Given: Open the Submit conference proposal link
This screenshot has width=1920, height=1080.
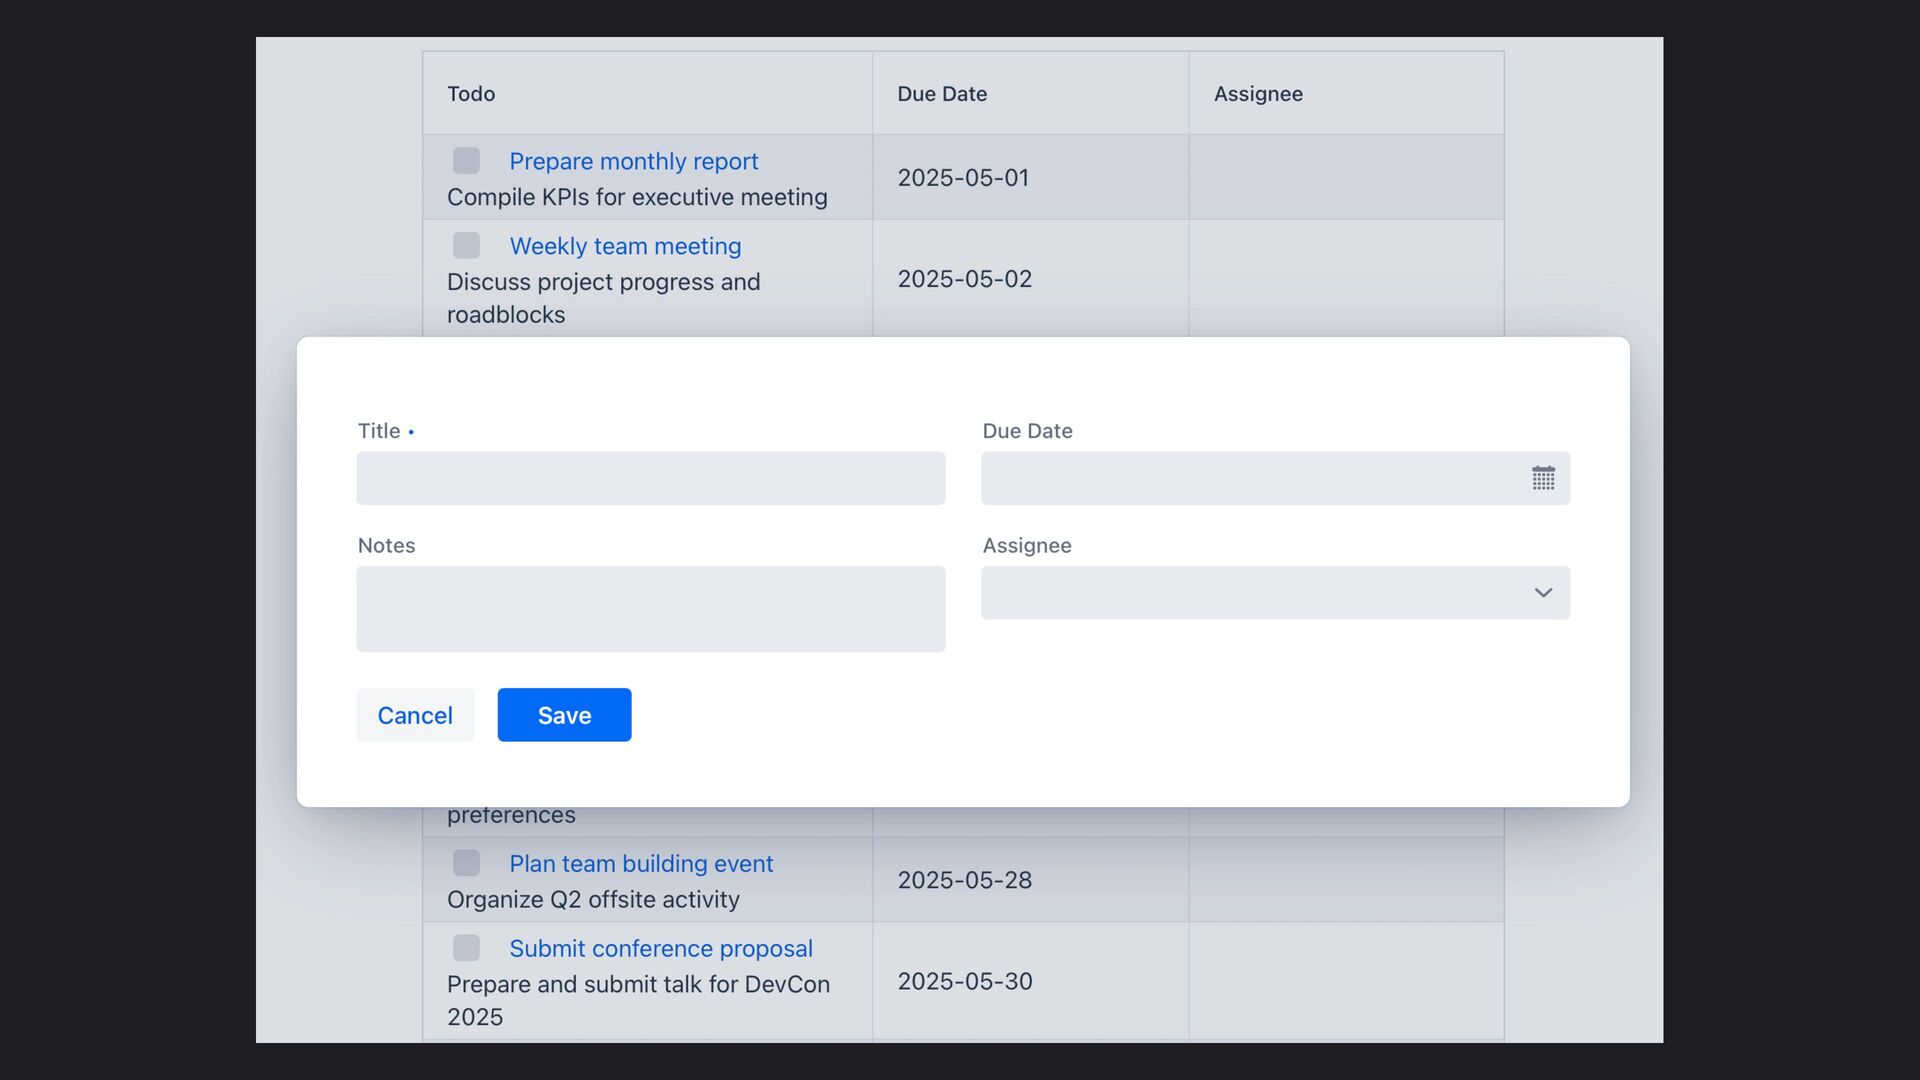Looking at the screenshot, I should click(x=661, y=948).
